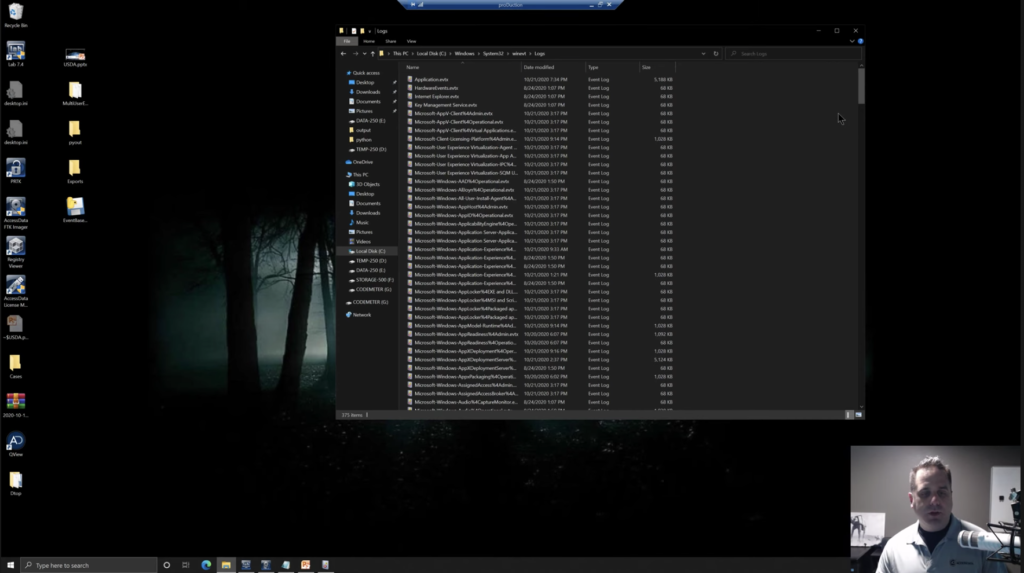
Task: Open the View ribbon tab
Action: (411, 41)
